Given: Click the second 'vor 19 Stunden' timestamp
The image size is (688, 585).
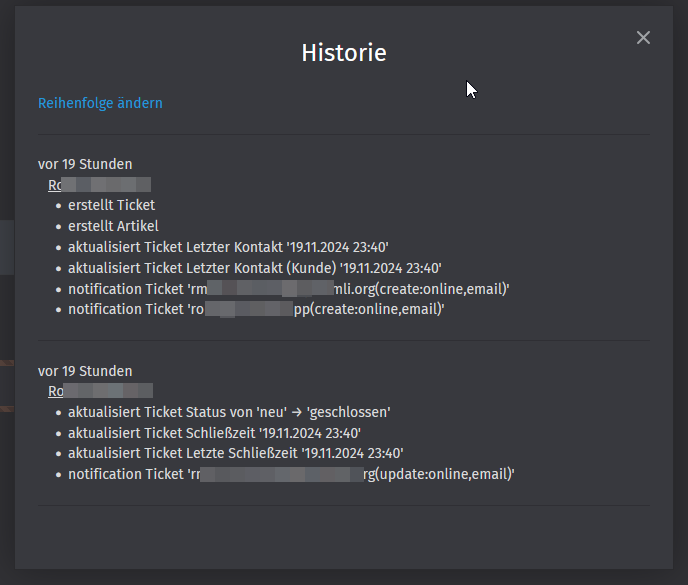Looking at the screenshot, I should pos(85,371).
